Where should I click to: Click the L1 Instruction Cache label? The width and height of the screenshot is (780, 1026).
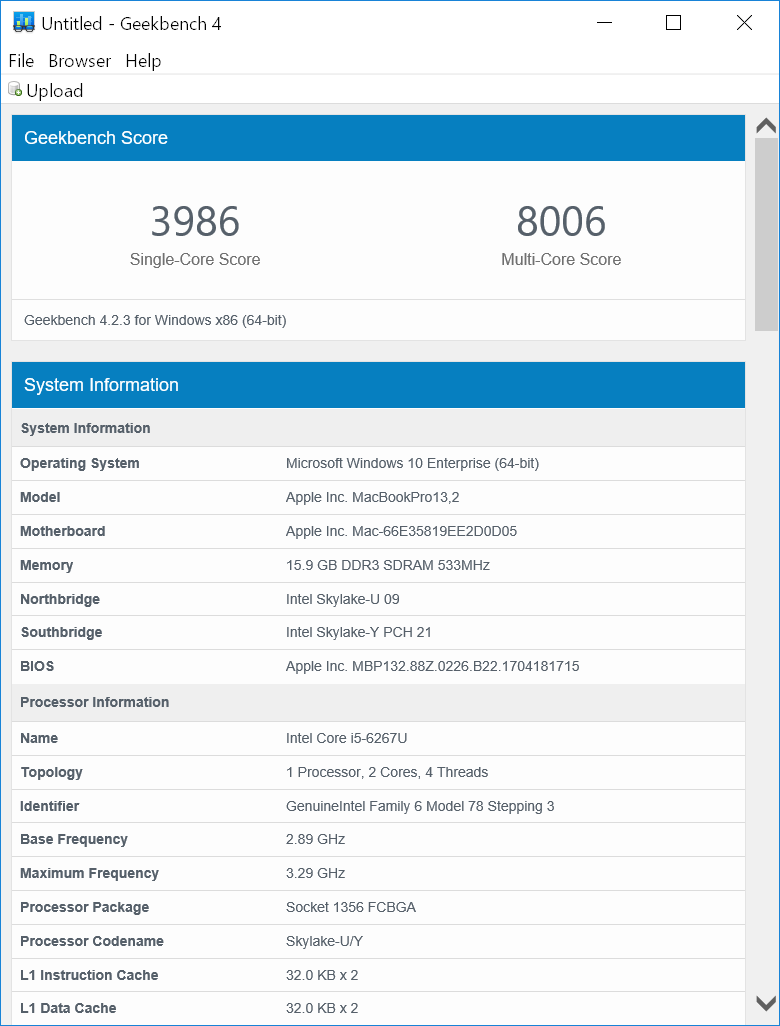[90, 975]
